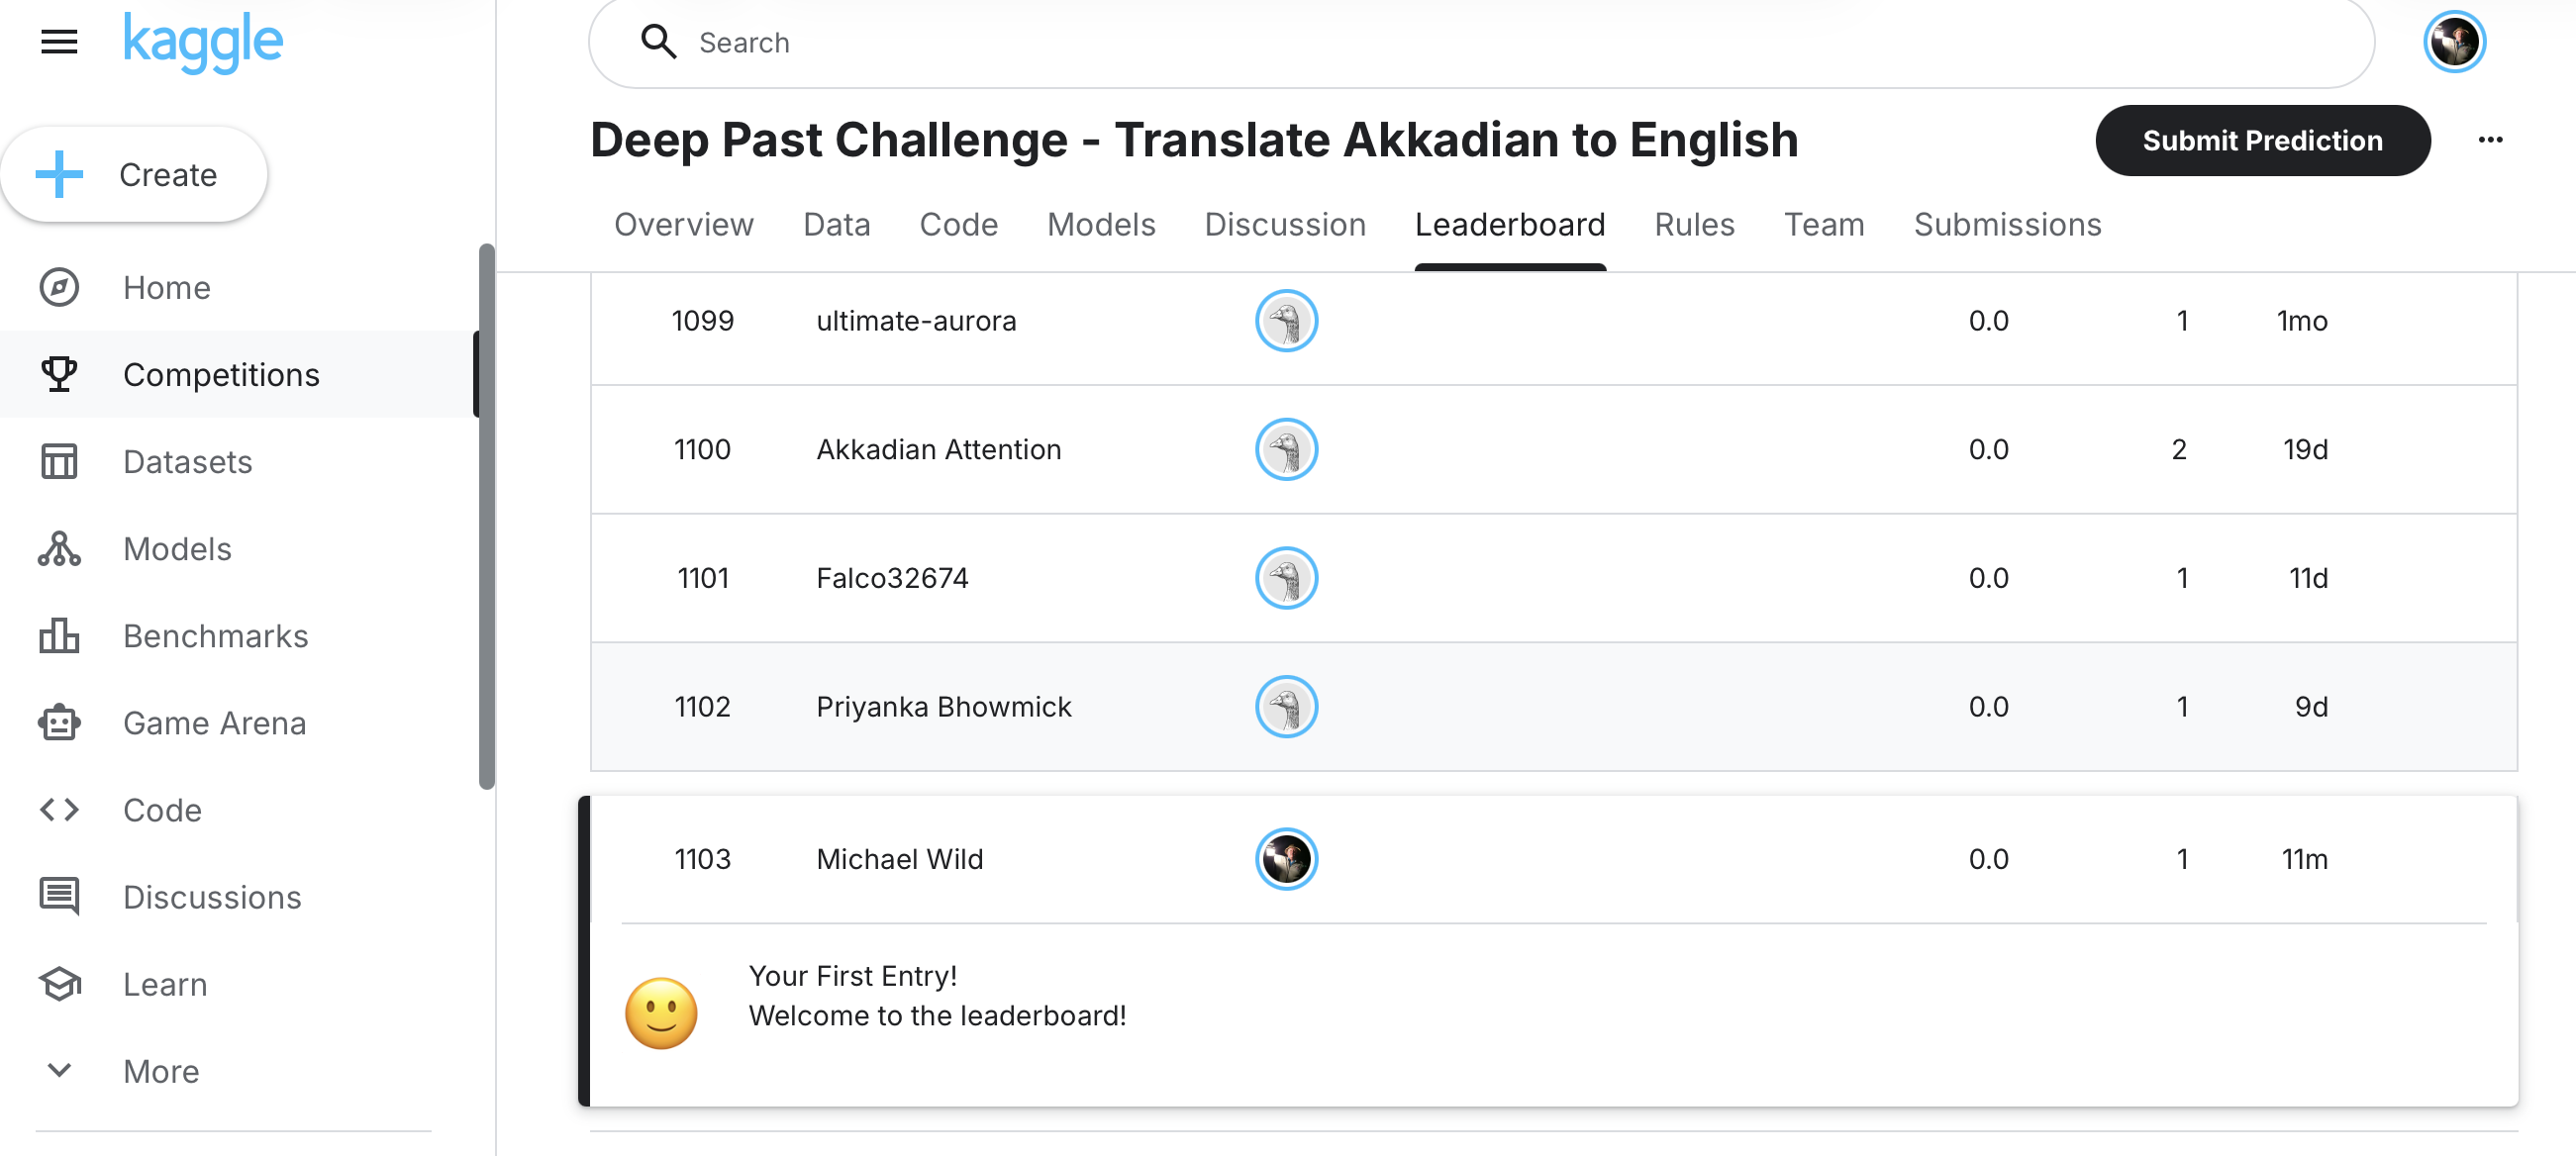This screenshot has width=2576, height=1156.
Task: Open the Discussions sidebar item
Action: 211,897
